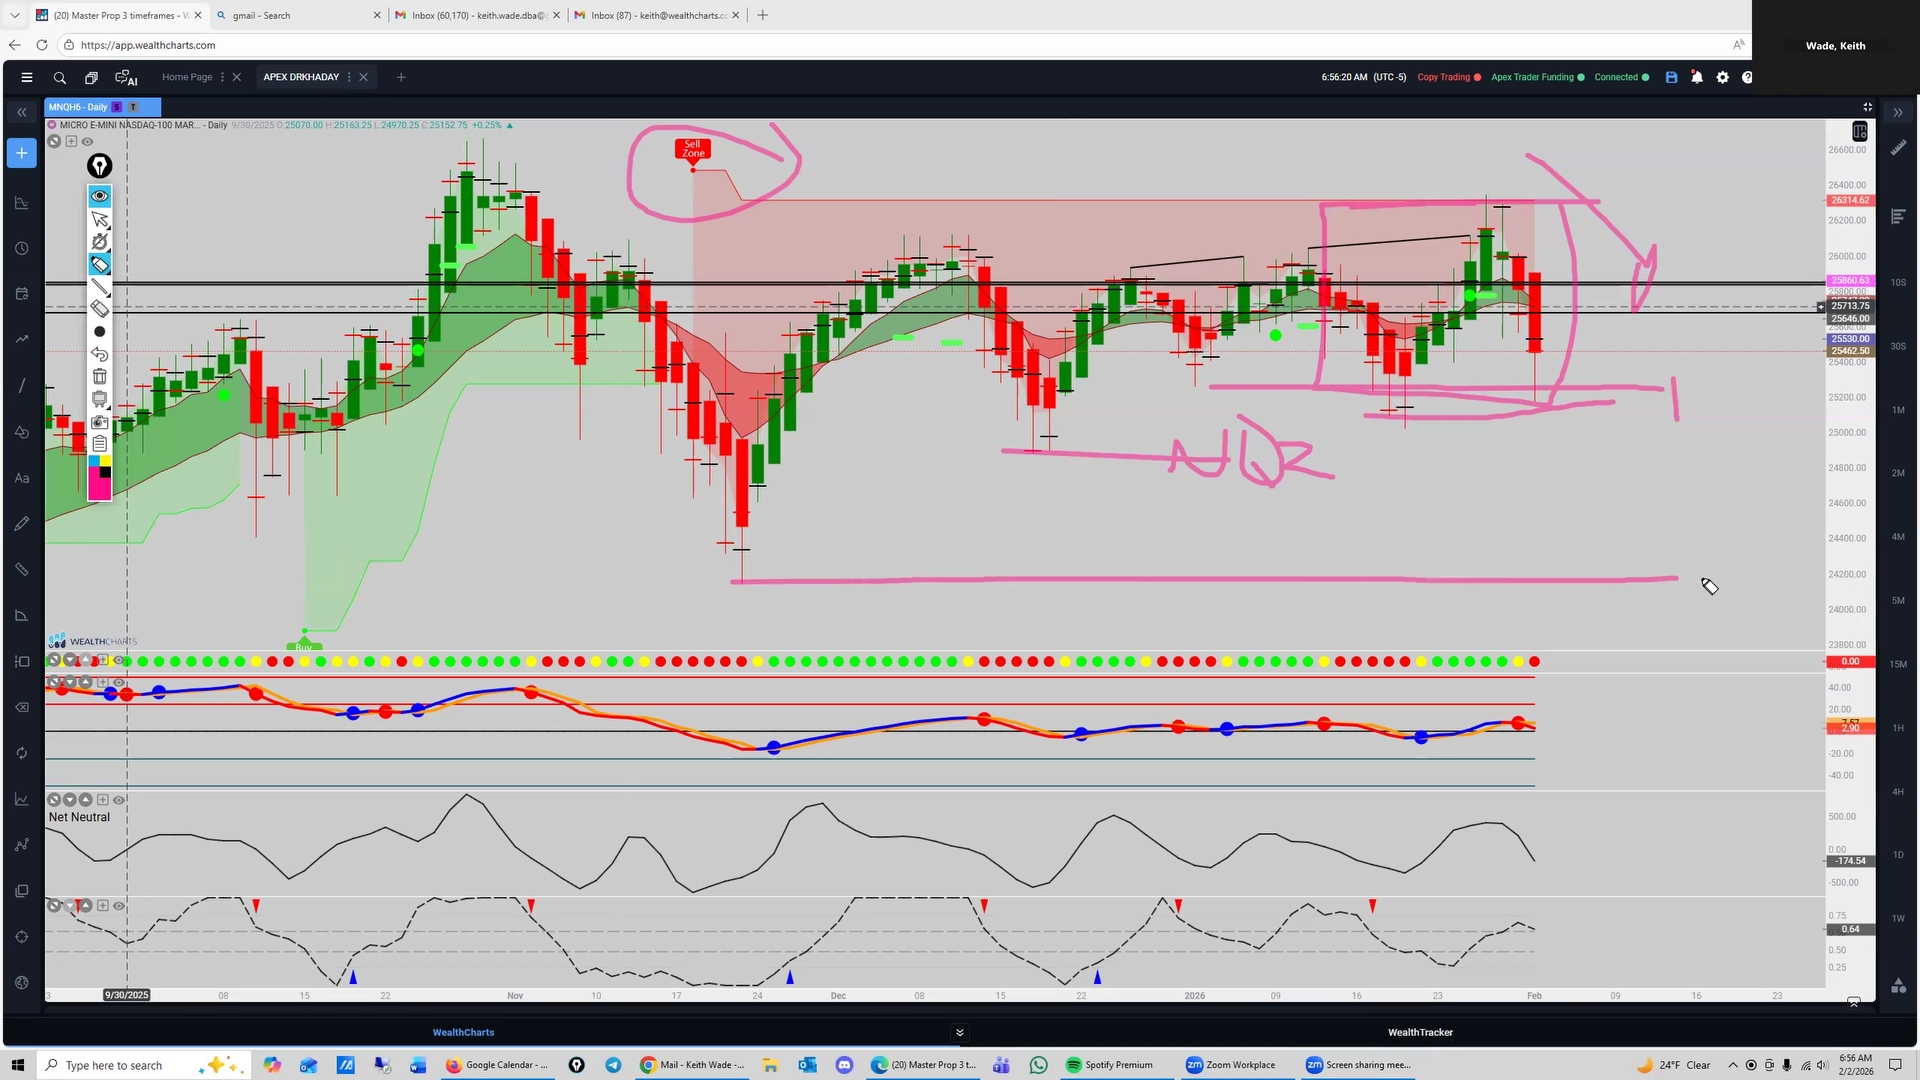The image size is (1920, 1080).
Task: Expand the bottom panel chevron near WealthCharts
Action: pos(959,1033)
